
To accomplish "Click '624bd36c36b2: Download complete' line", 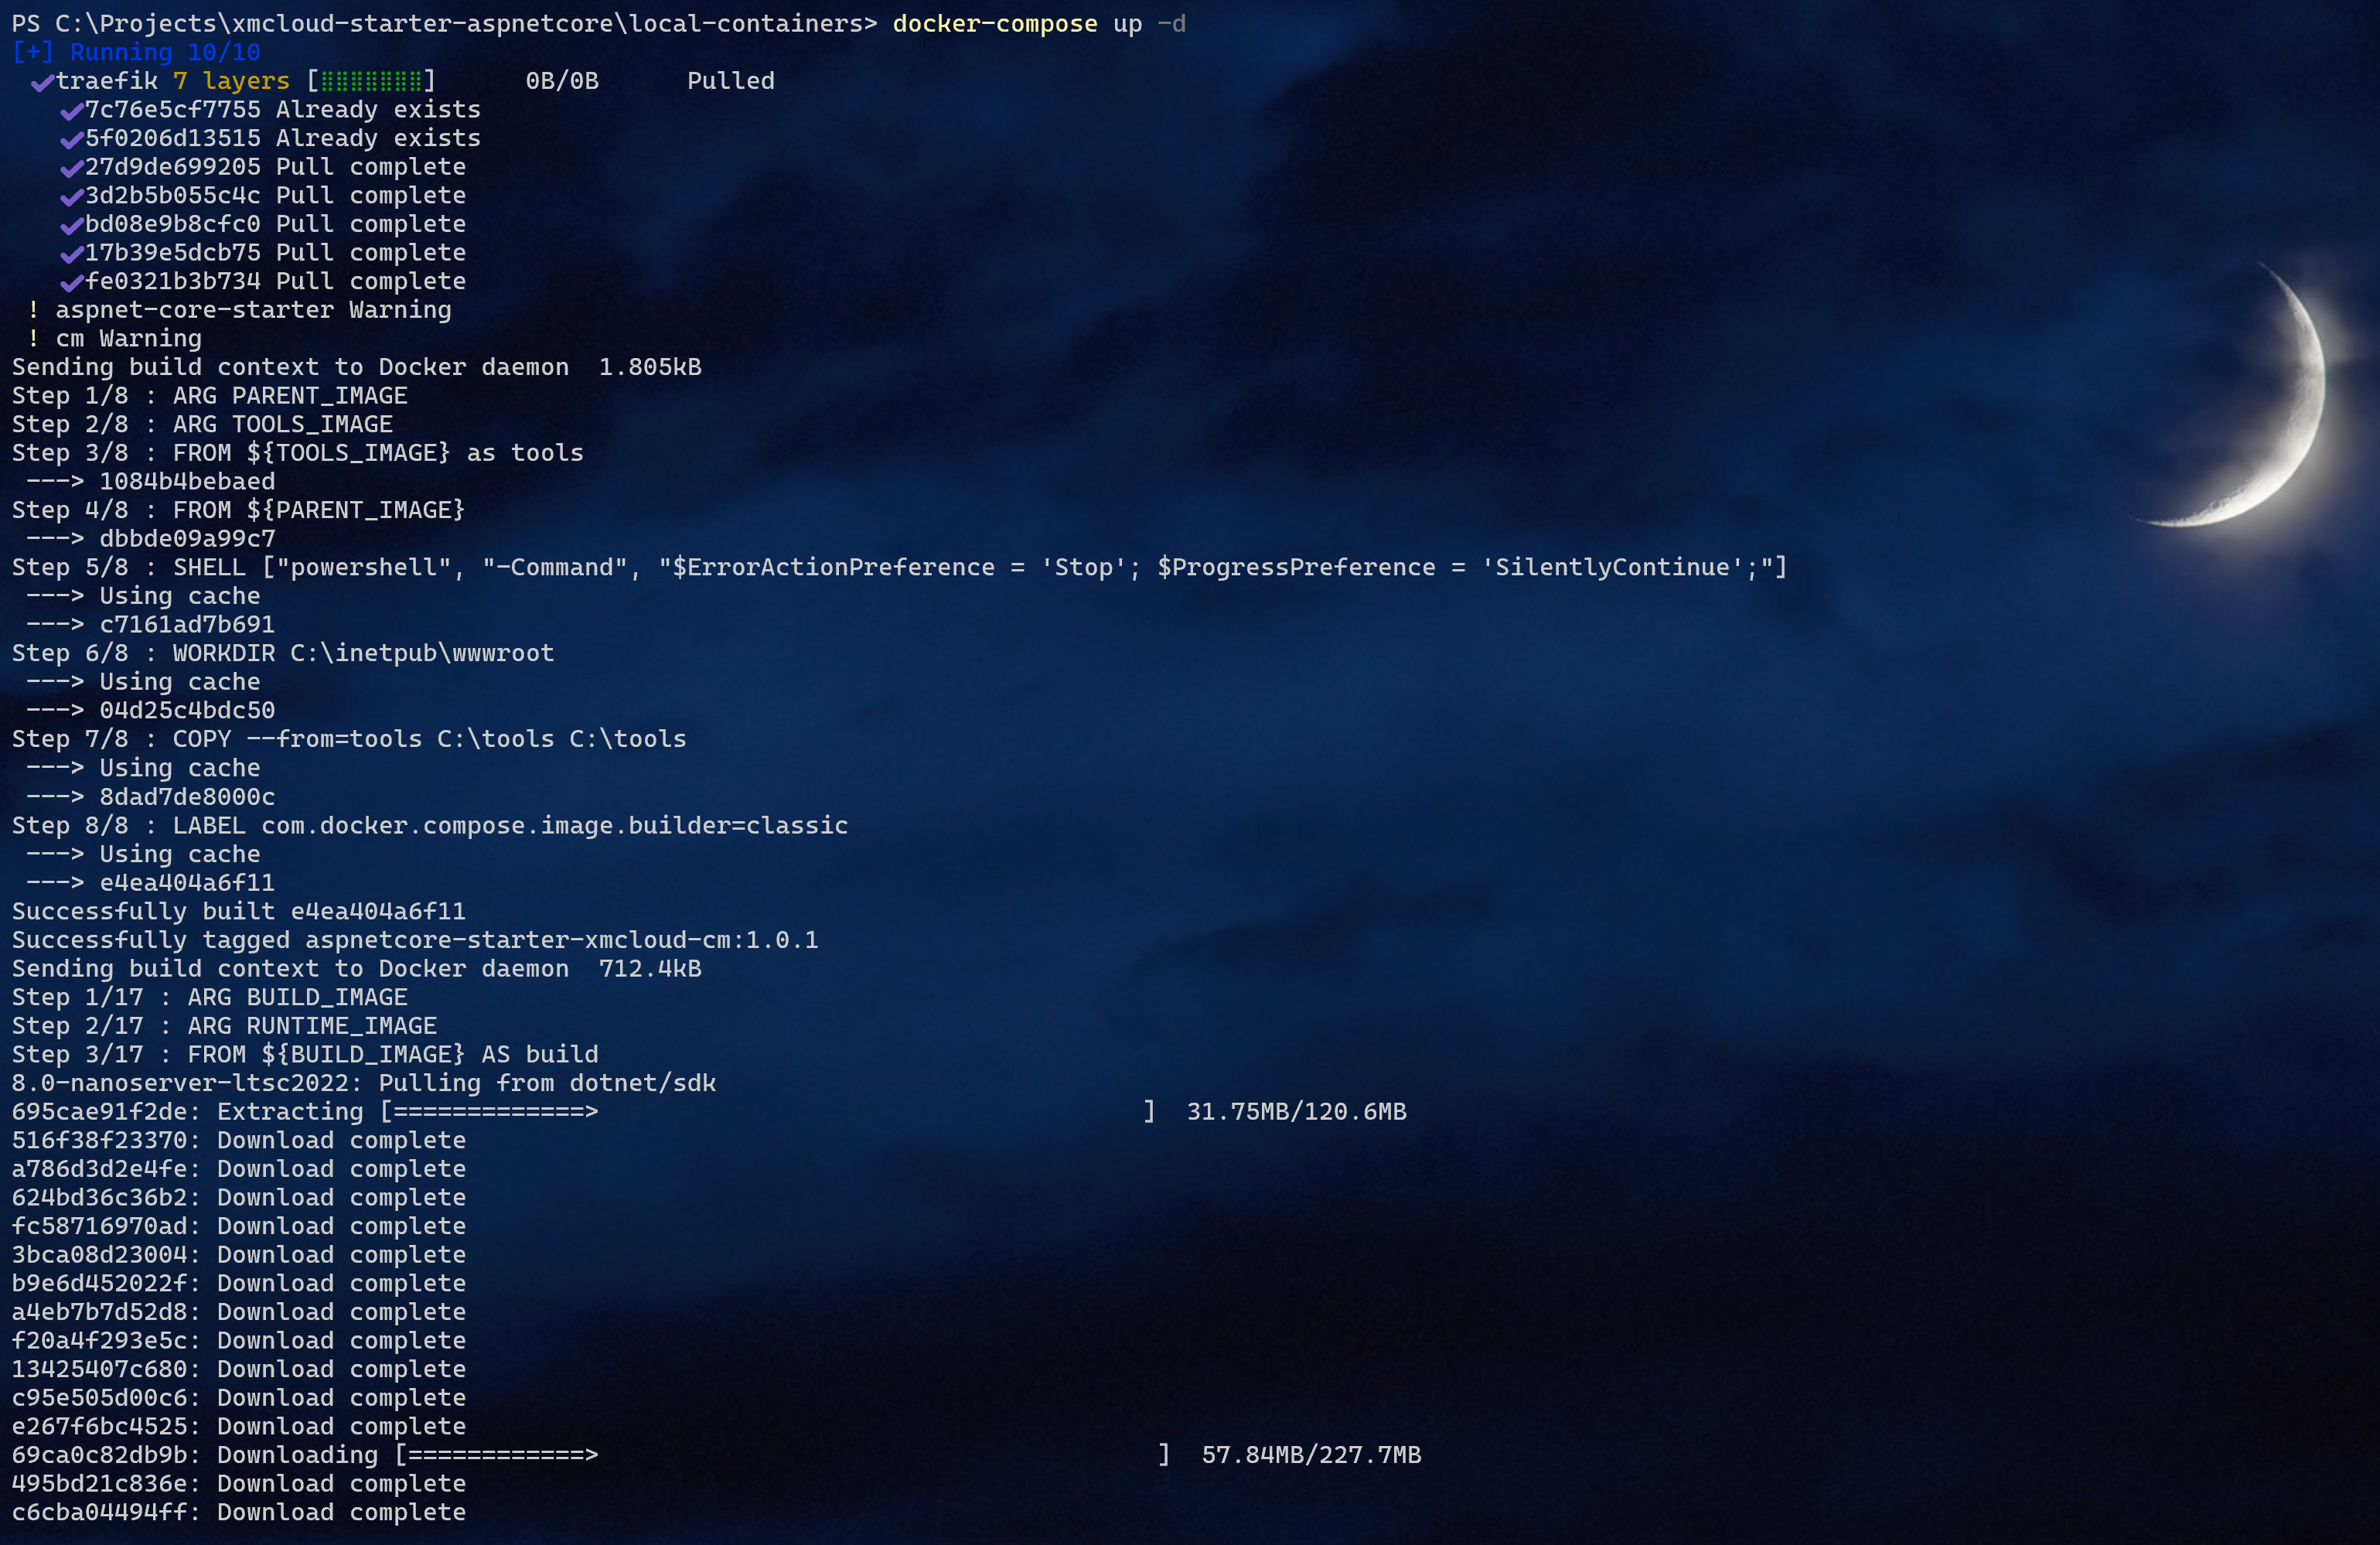I will [x=239, y=1198].
